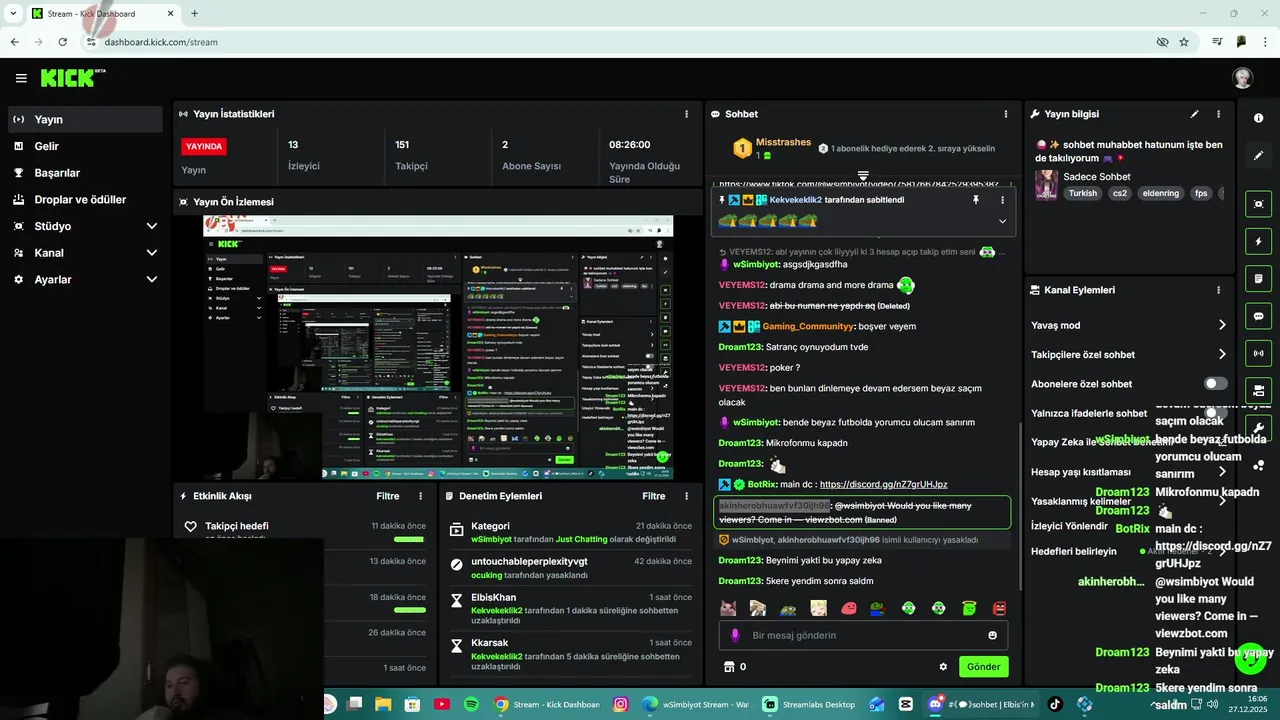Open Instagram from the taskbar
The width and height of the screenshot is (1280, 720).
point(620,704)
